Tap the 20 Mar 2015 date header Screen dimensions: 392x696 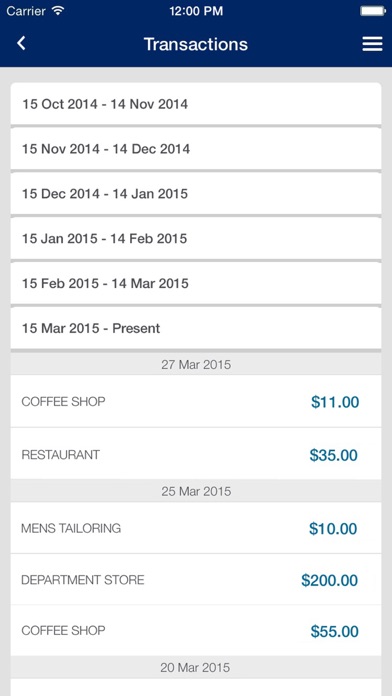pyautogui.click(x=196, y=667)
